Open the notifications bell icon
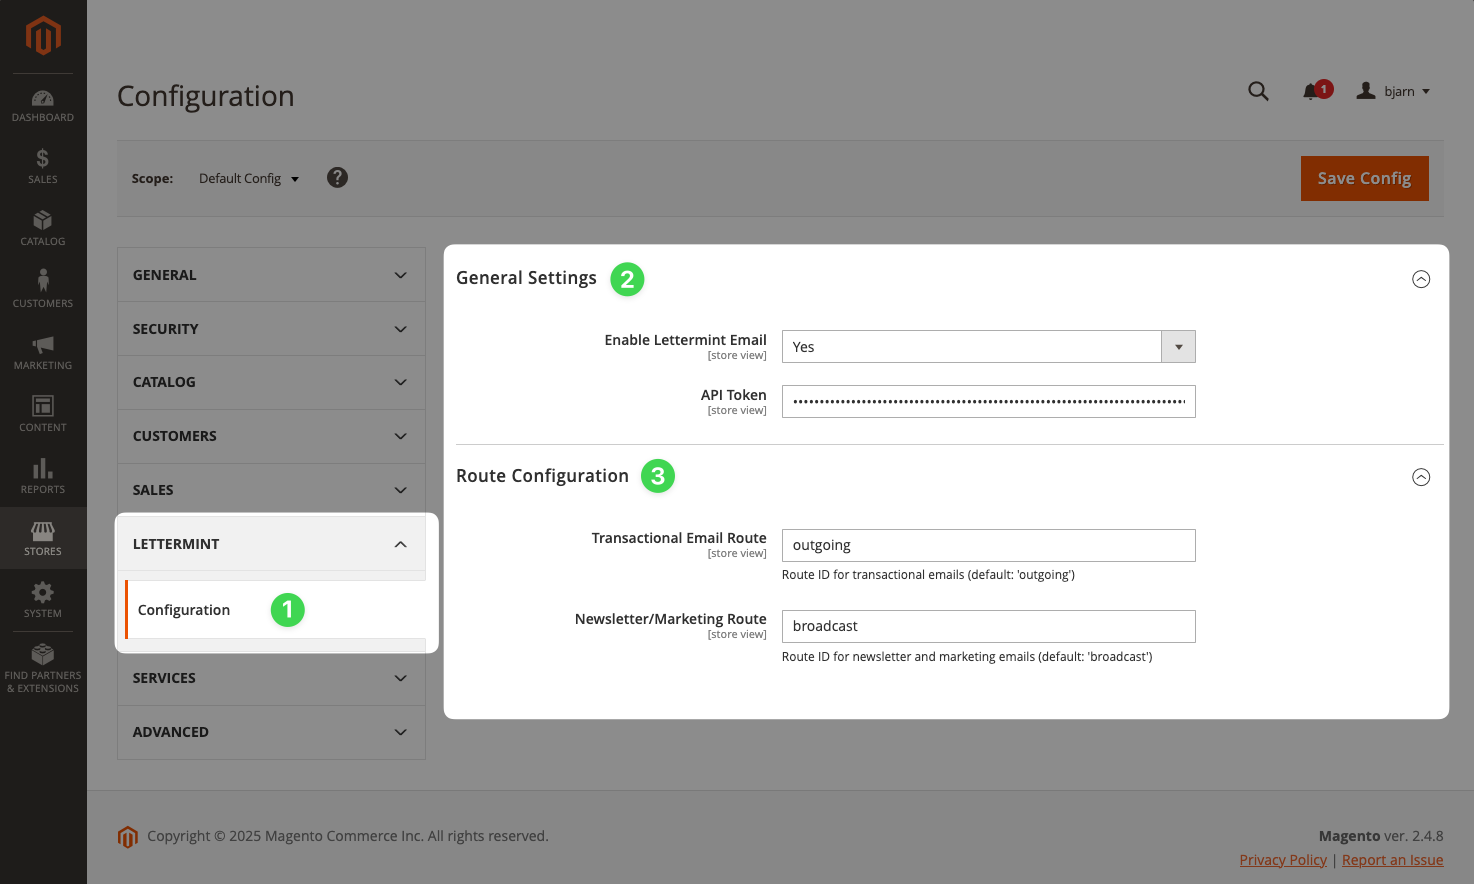This screenshot has height=884, width=1474. 1312,92
